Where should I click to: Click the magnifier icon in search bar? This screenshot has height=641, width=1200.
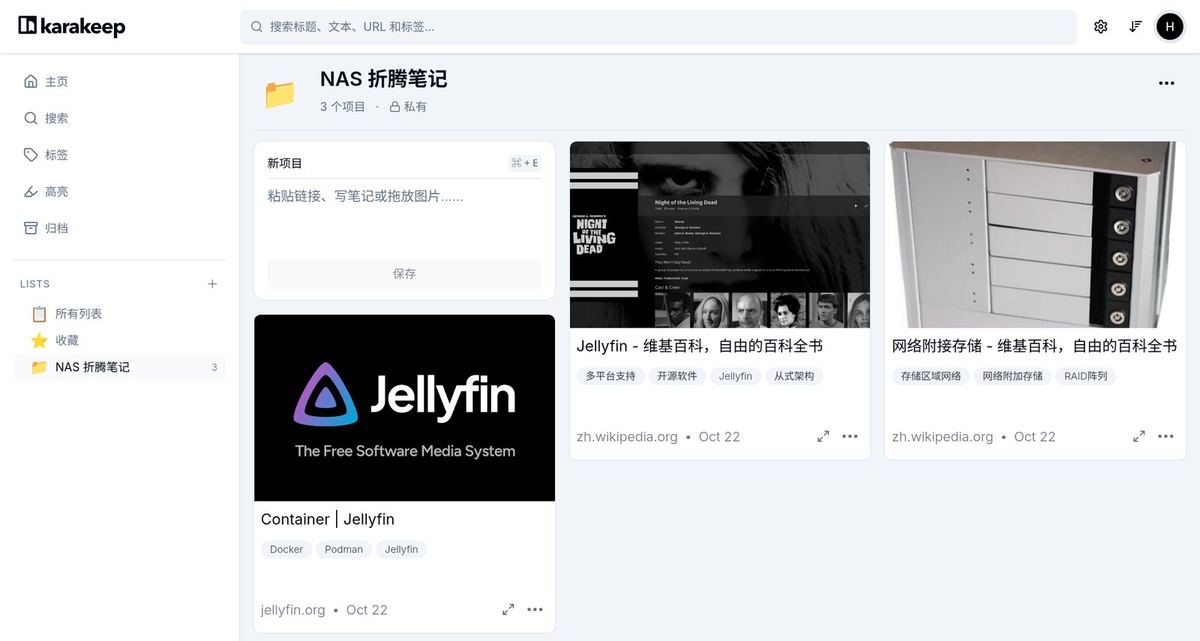pyautogui.click(x=257, y=27)
